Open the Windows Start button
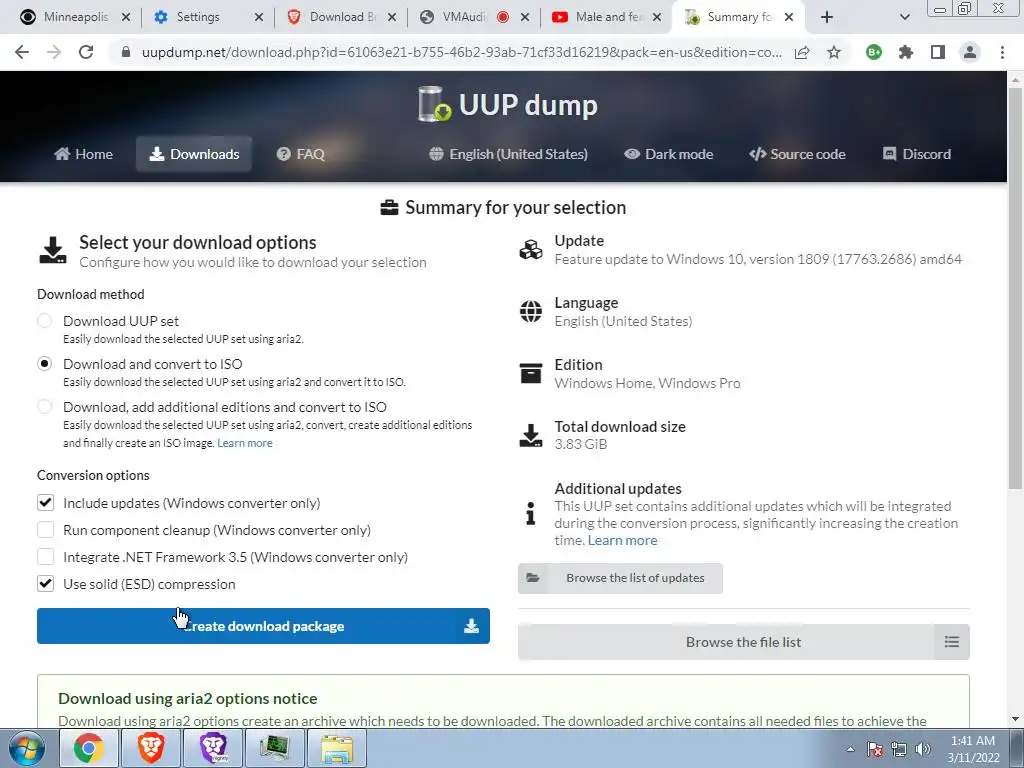1024x768 pixels. click(x=27, y=748)
